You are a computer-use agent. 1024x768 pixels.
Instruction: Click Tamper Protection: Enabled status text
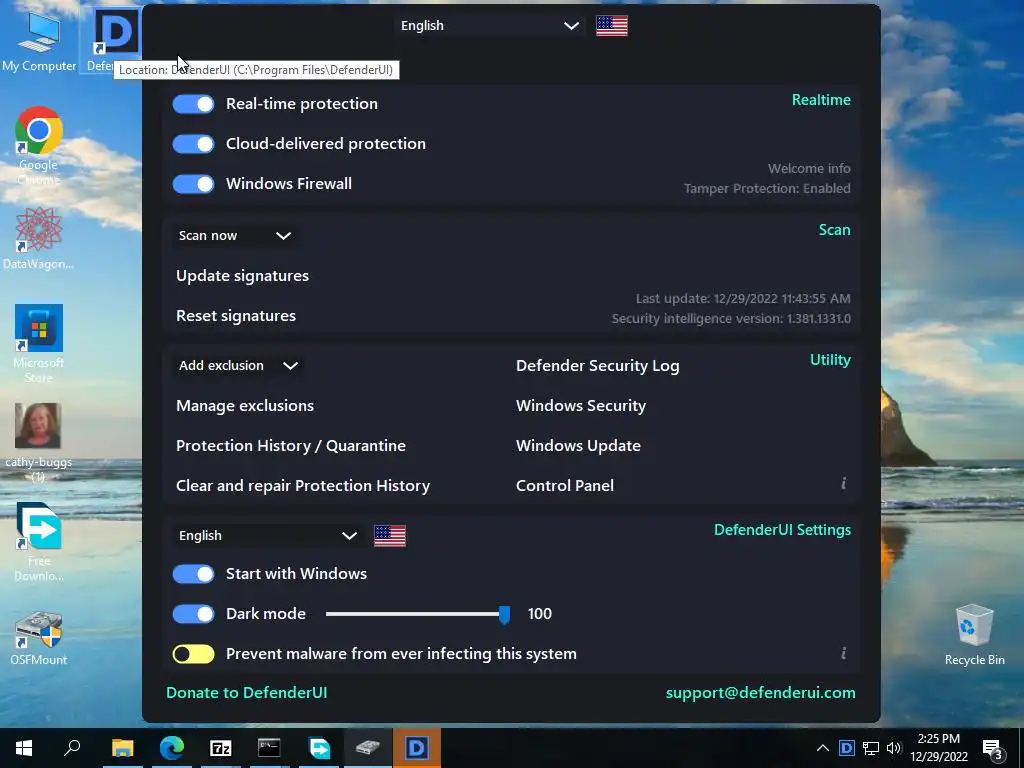tap(767, 188)
